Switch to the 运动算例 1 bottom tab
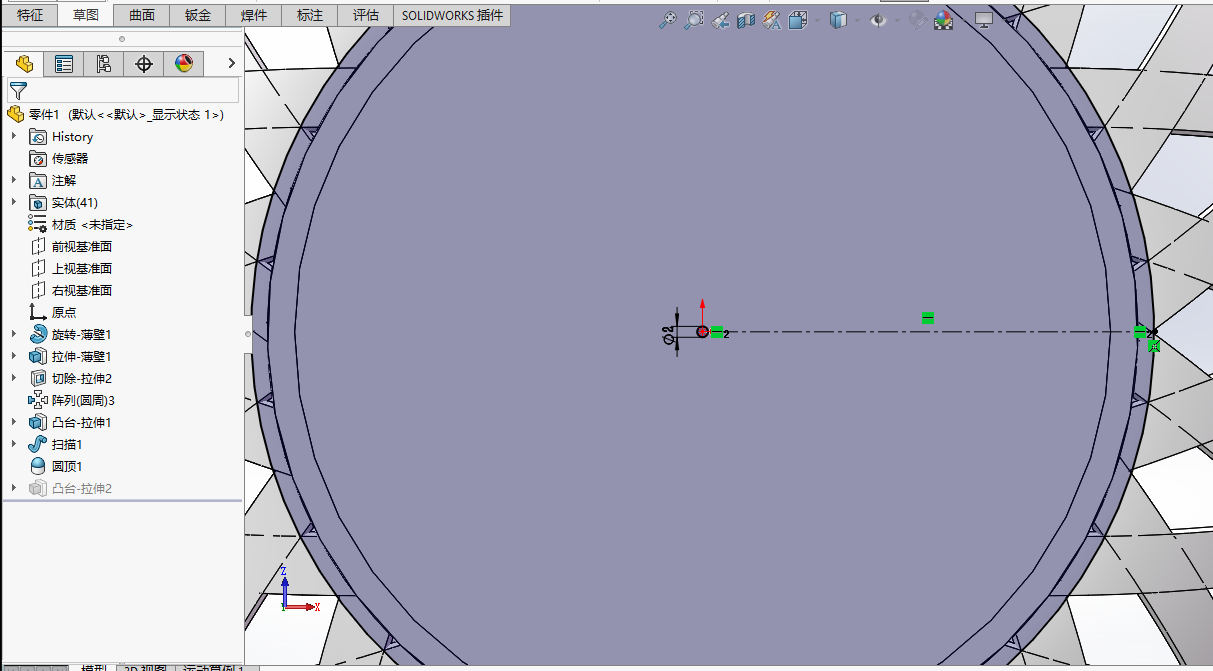This screenshot has width=1213, height=671. 215,668
